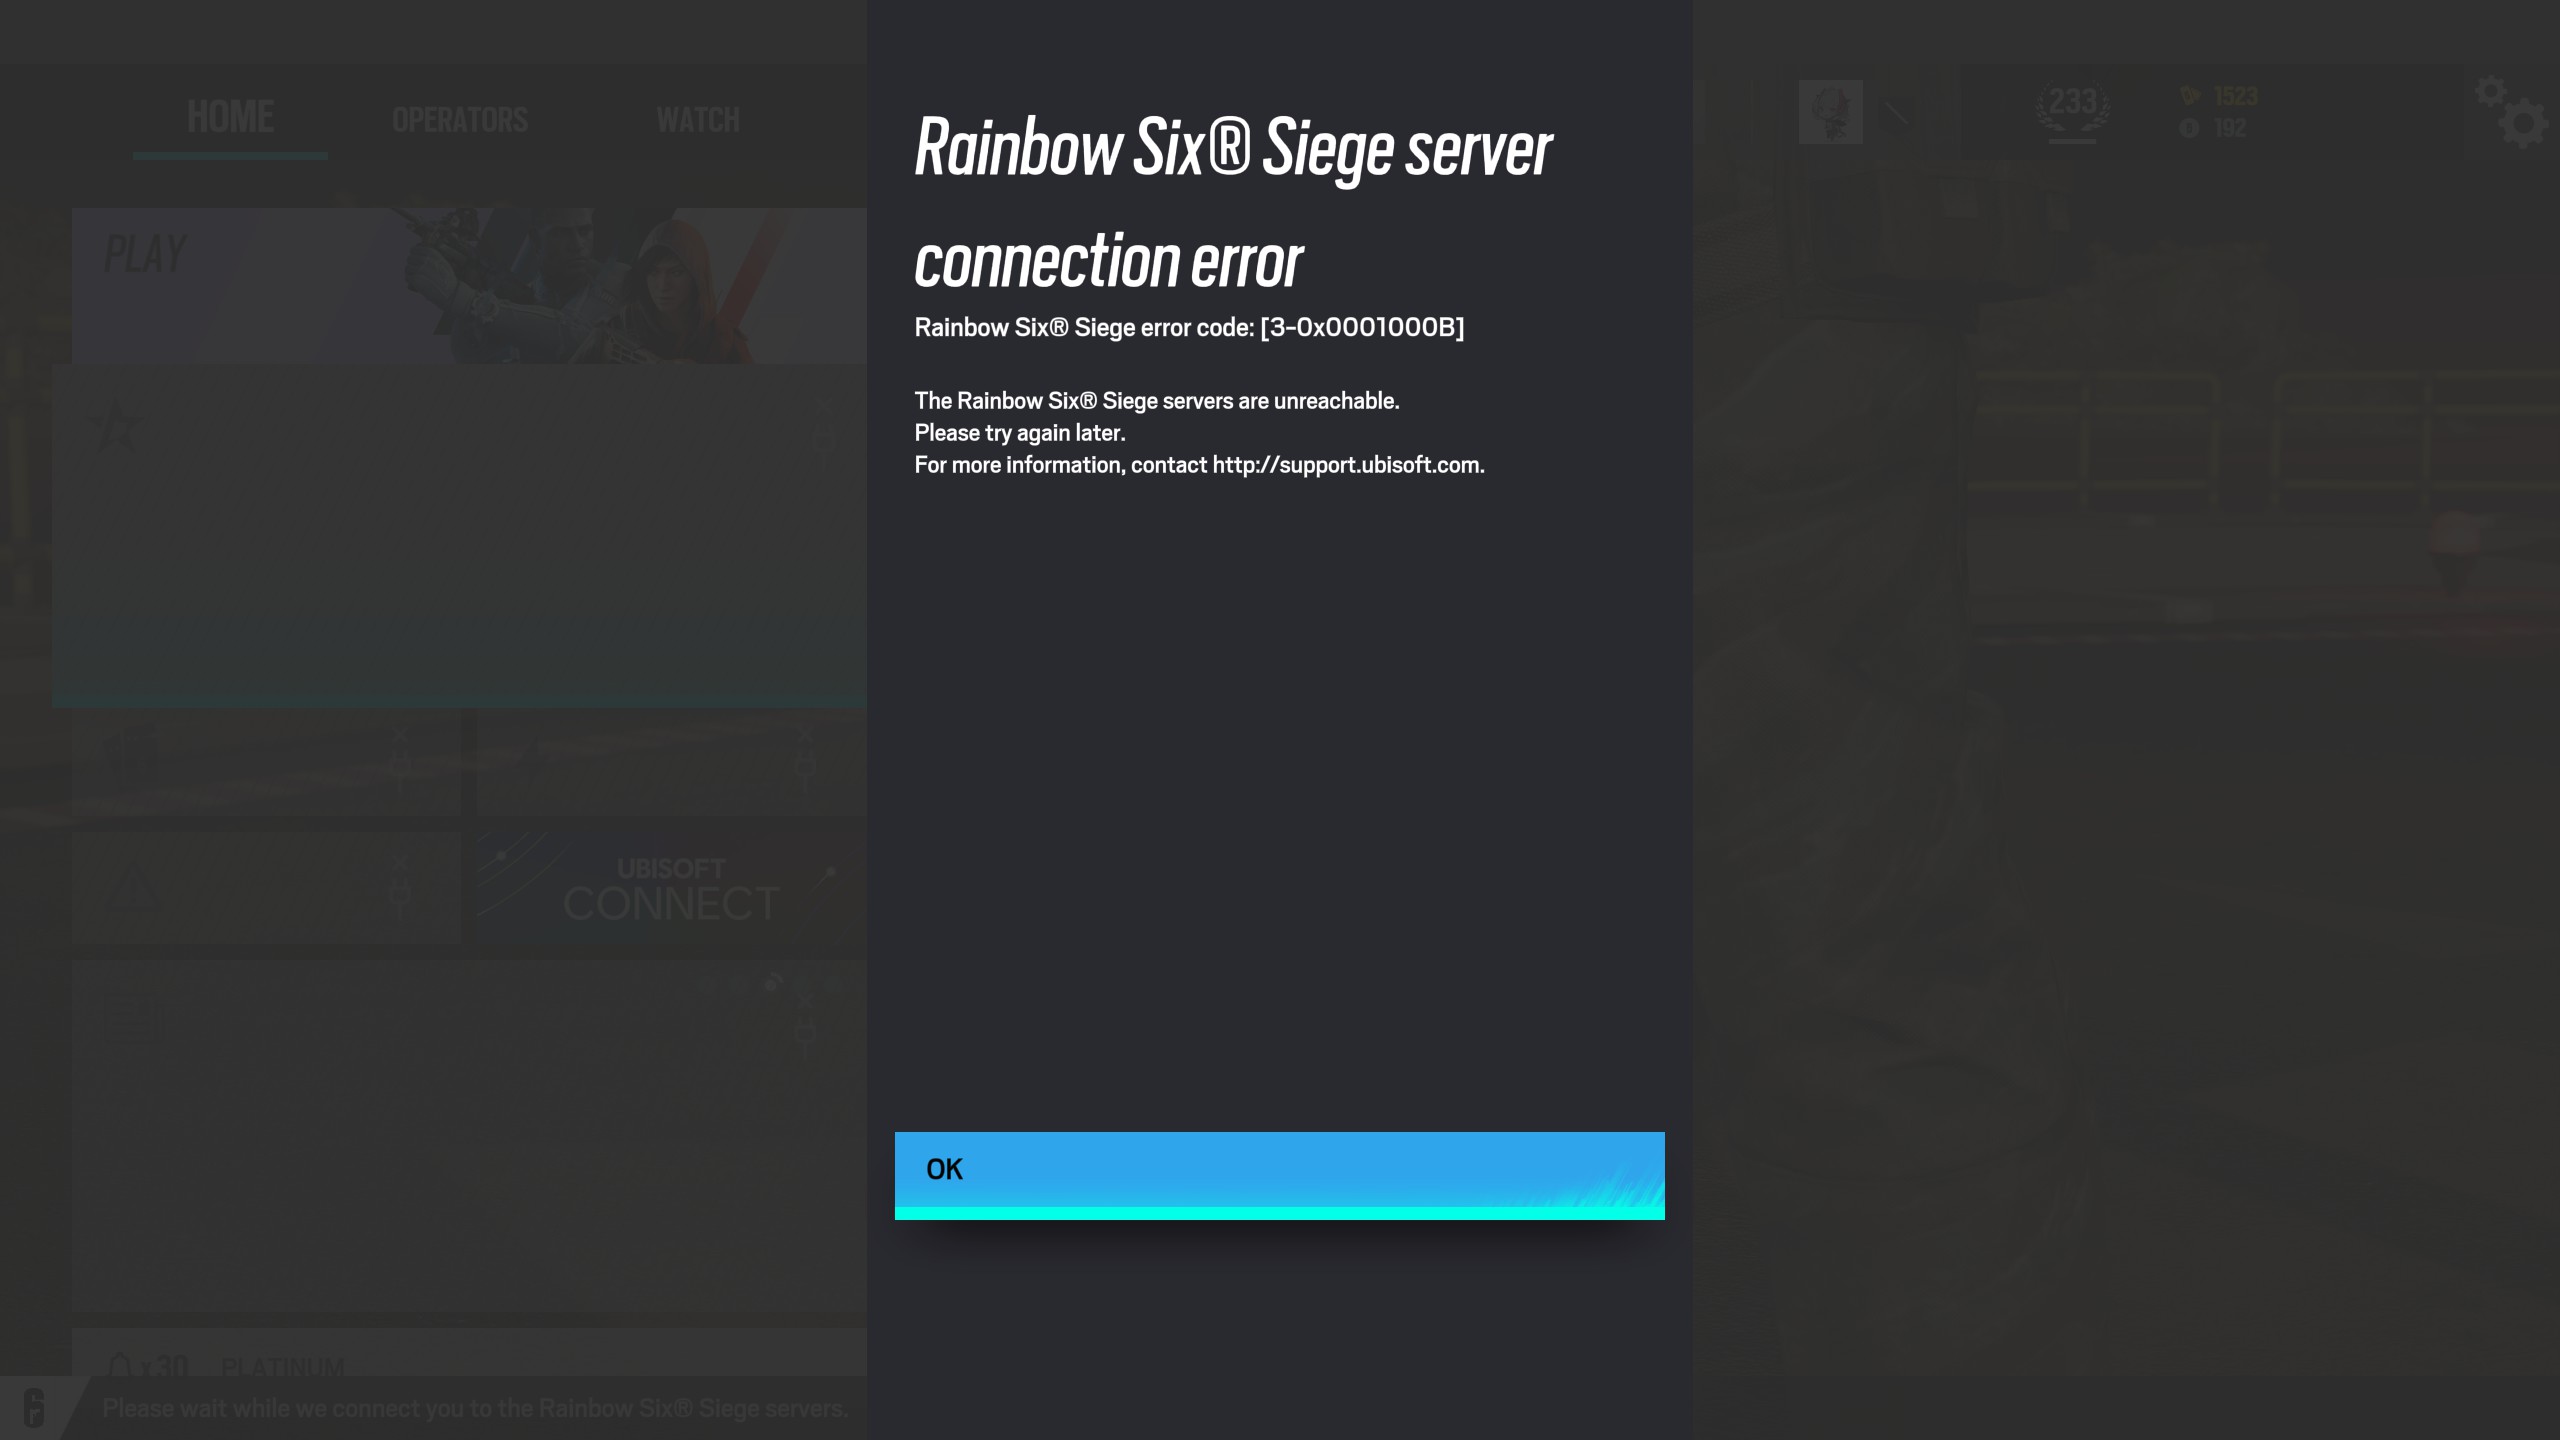Screen dimensions: 2560x1440
Task: Switch to the WATCH tab
Action: pos(698,120)
